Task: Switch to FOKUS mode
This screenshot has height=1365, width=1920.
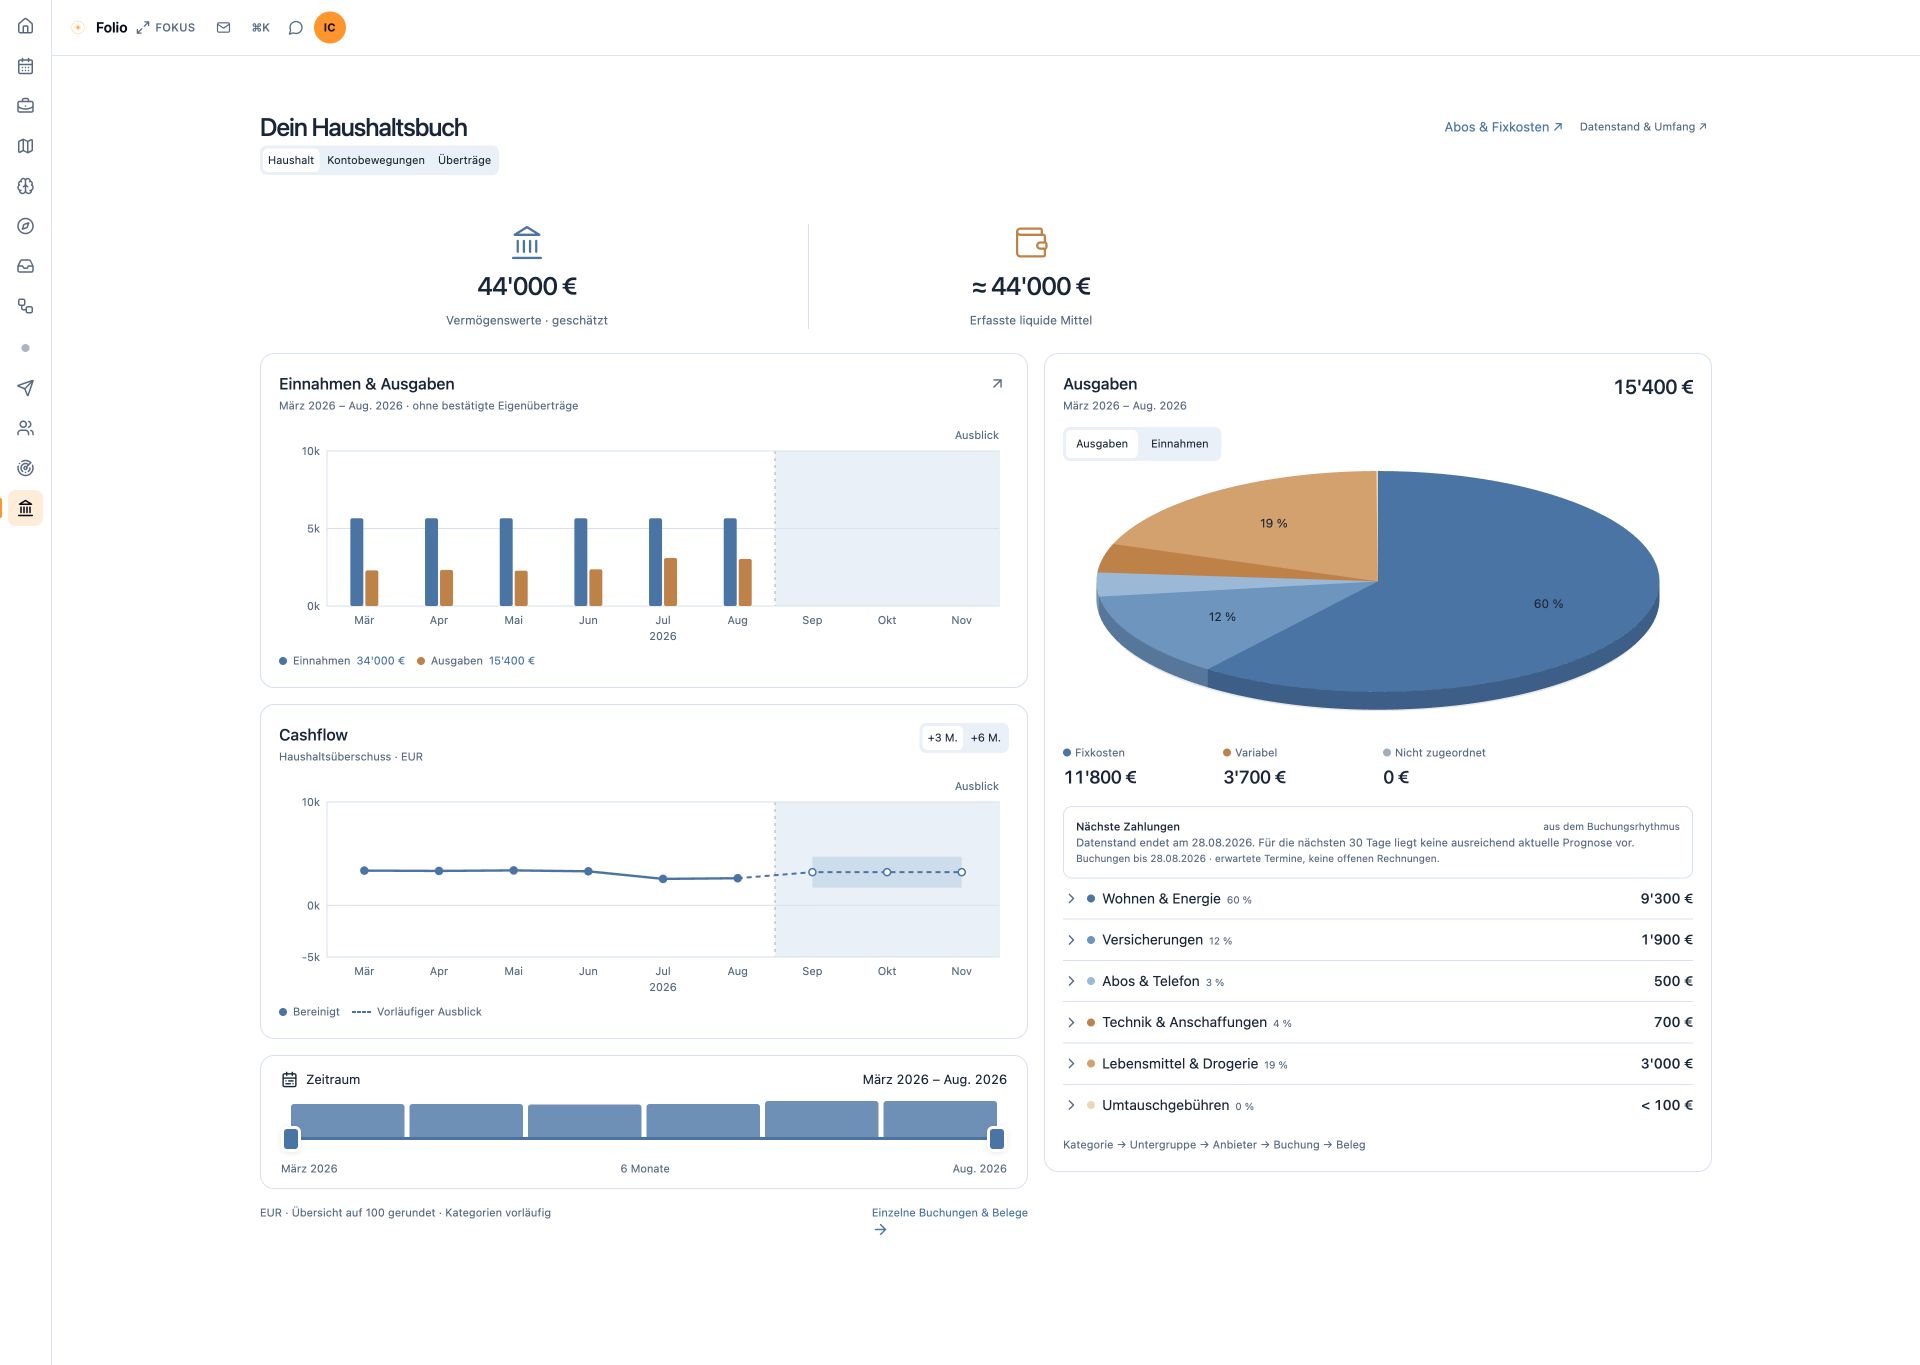Action: [166, 28]
